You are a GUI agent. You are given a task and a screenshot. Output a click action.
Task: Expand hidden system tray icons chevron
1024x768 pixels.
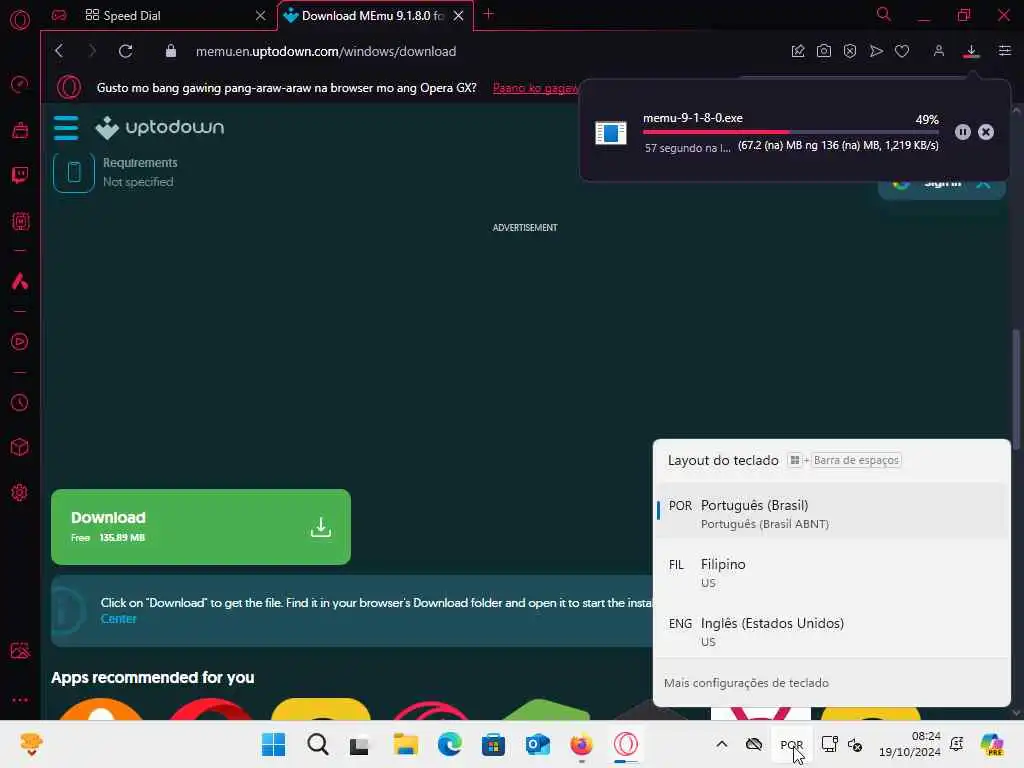[x=722, y=744]
